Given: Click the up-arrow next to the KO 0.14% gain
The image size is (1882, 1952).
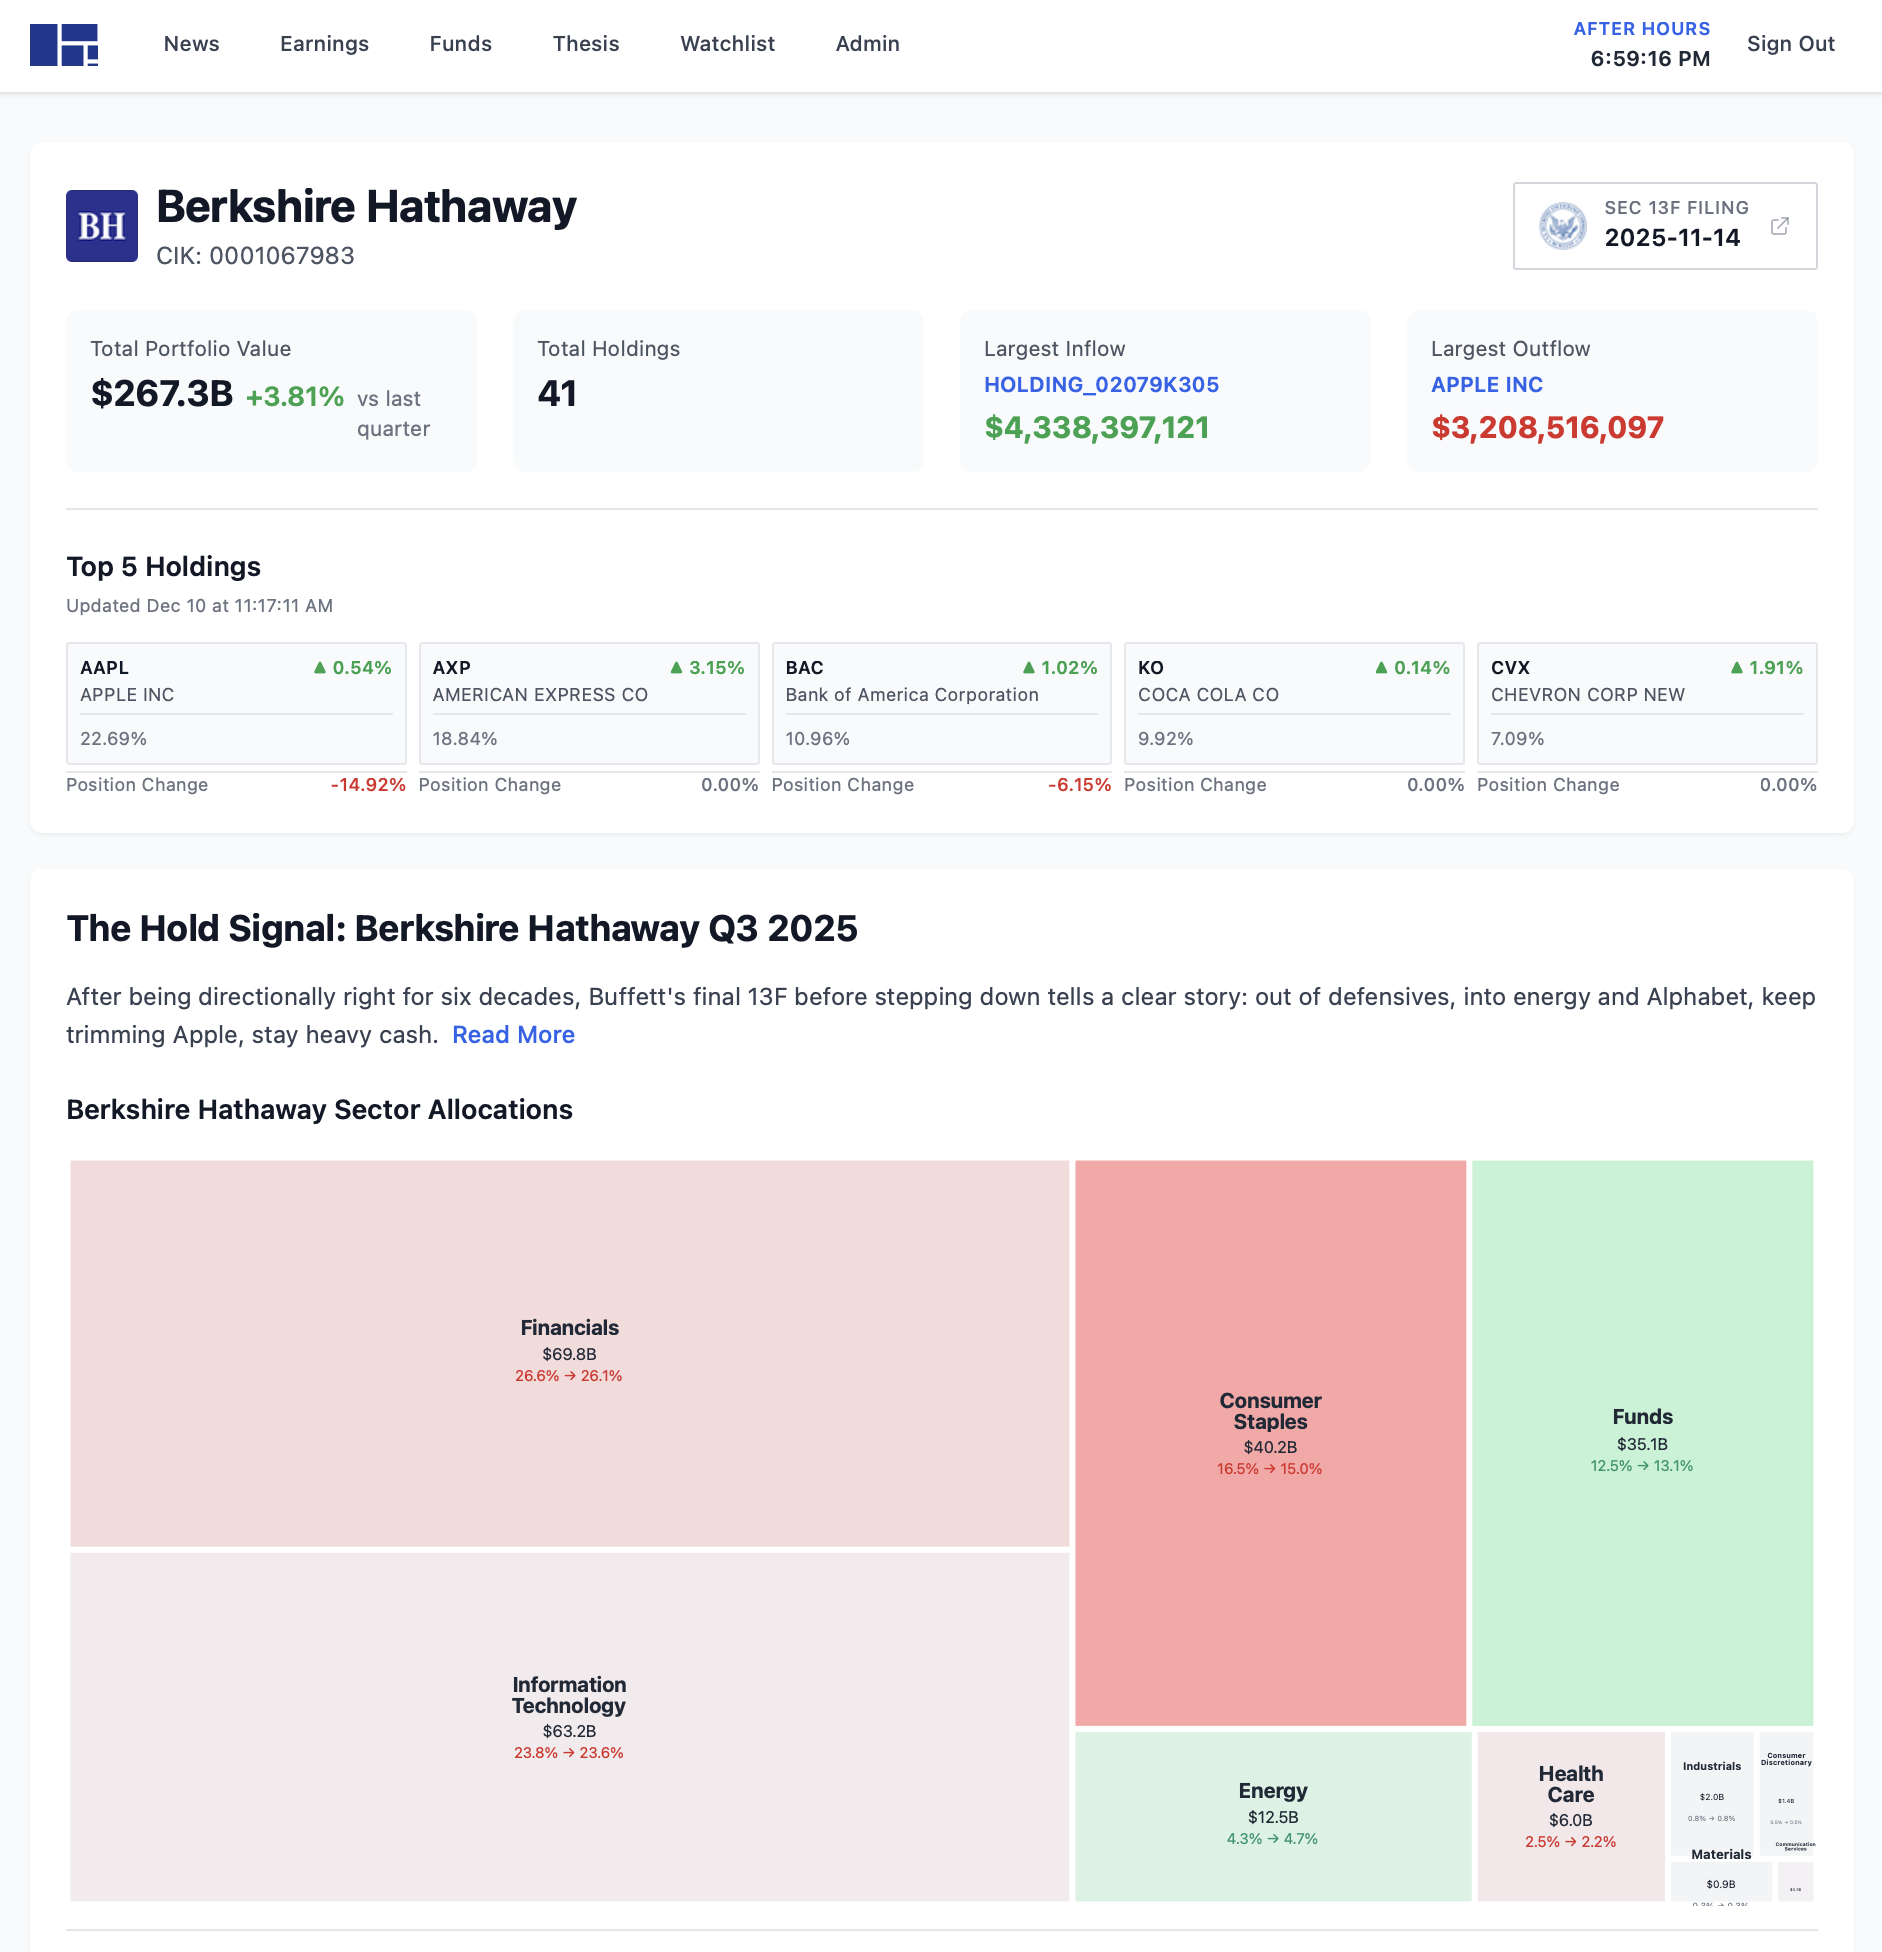Looking at the screenshot, I should tap(1381, 666).
